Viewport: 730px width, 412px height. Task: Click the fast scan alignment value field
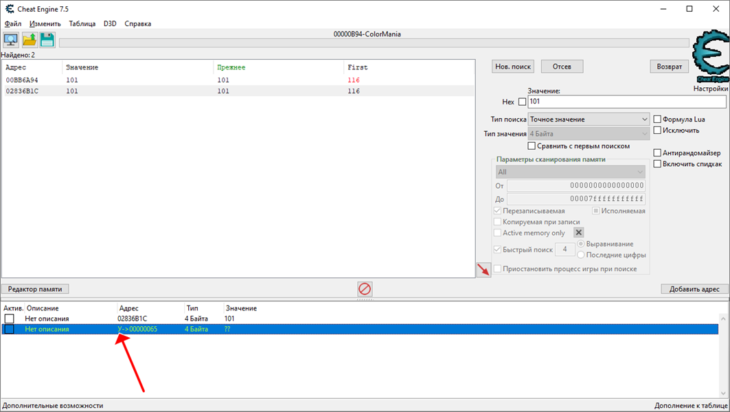pos(565,250)
